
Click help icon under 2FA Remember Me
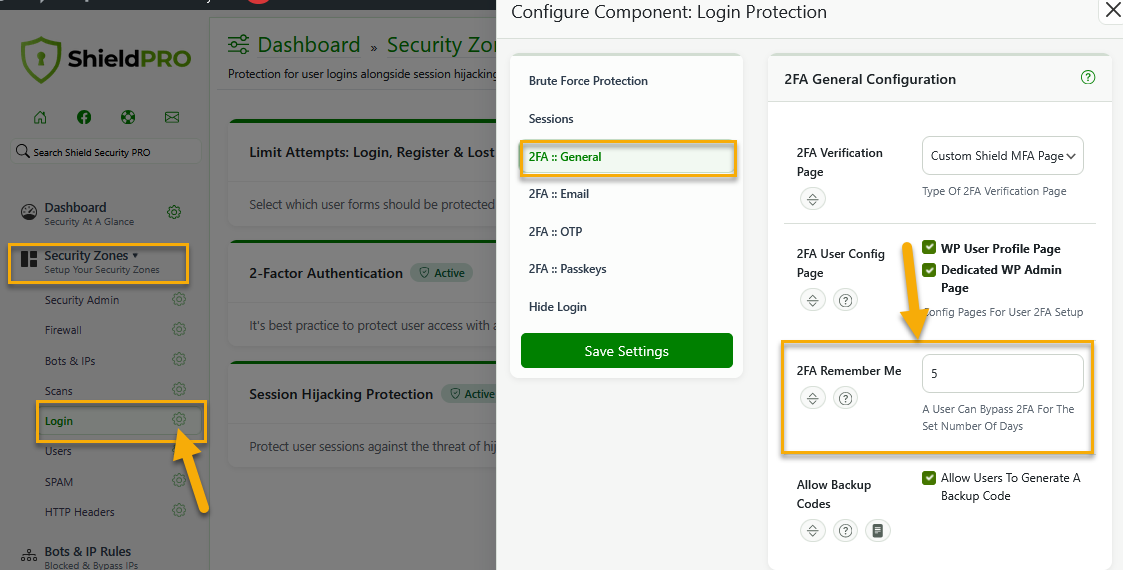click(x=845, y=398)
